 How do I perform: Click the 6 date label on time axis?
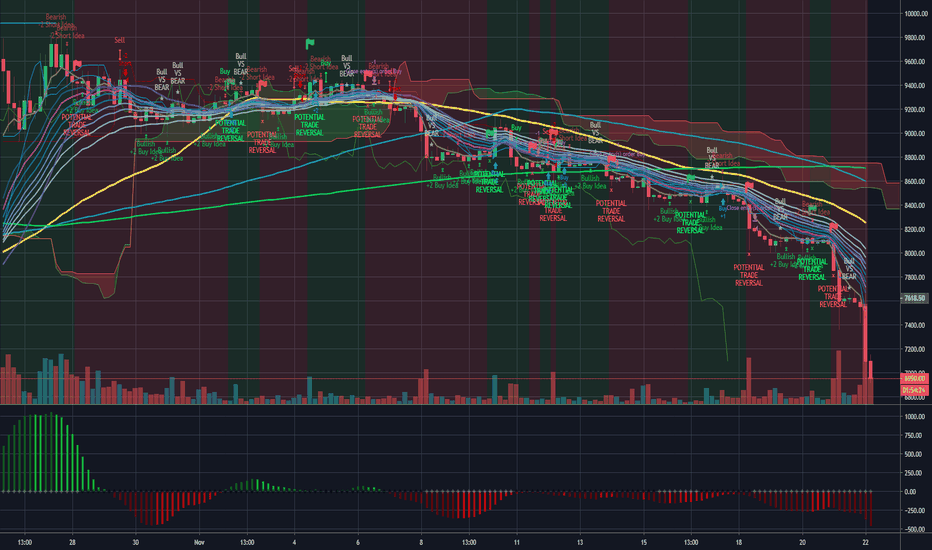[x=358, y=542]
